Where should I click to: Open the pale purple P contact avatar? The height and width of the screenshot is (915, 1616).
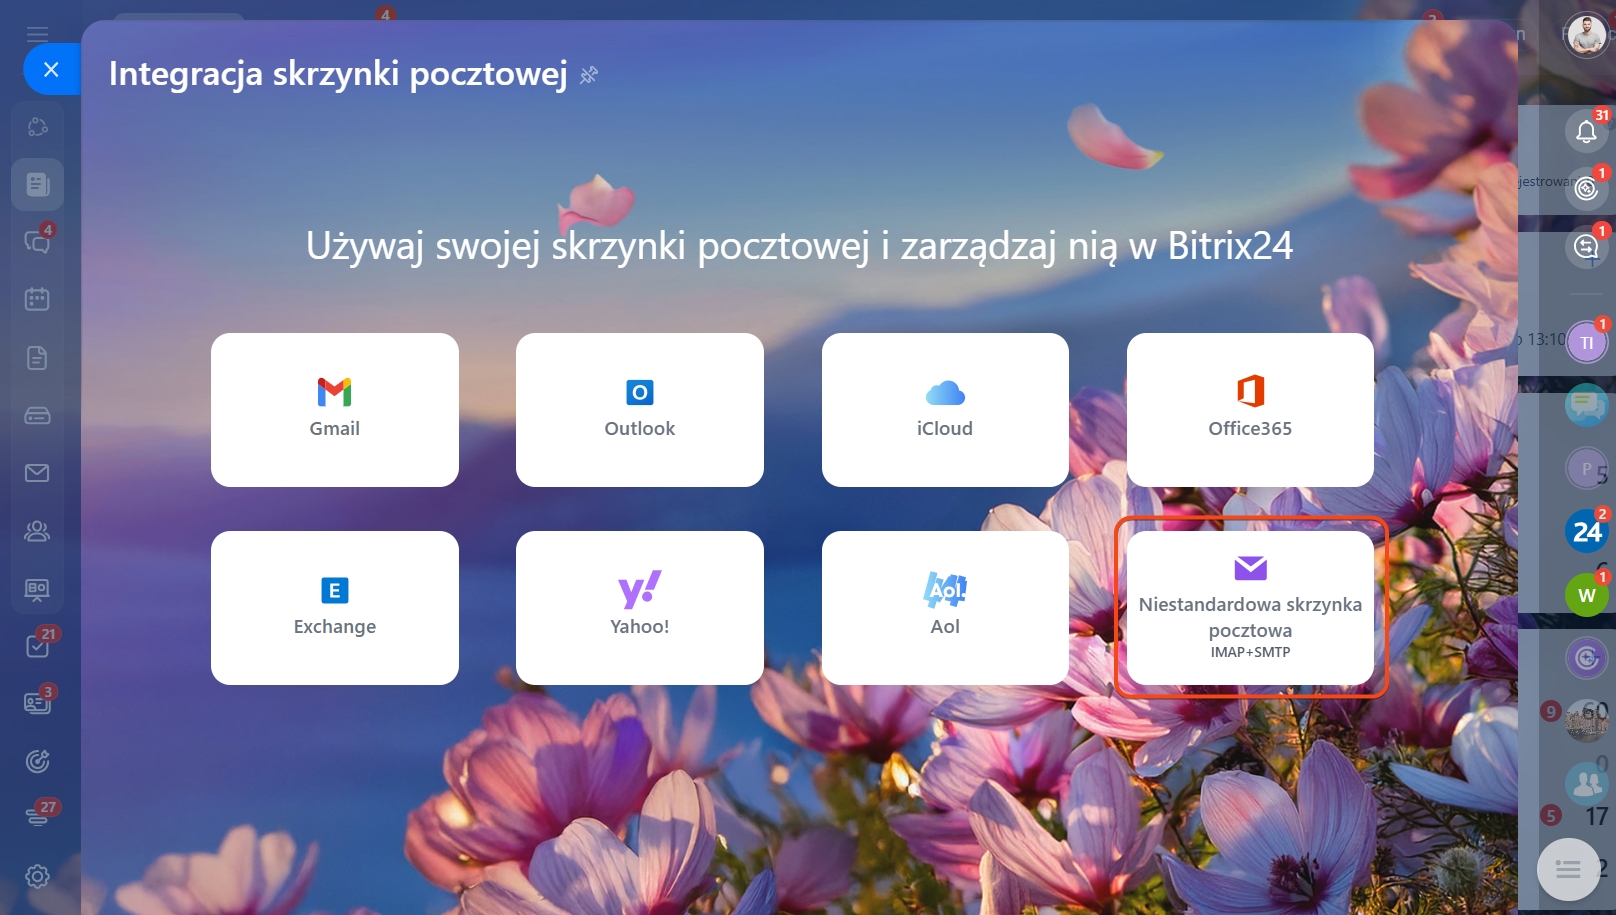(x=1586, y=468)
